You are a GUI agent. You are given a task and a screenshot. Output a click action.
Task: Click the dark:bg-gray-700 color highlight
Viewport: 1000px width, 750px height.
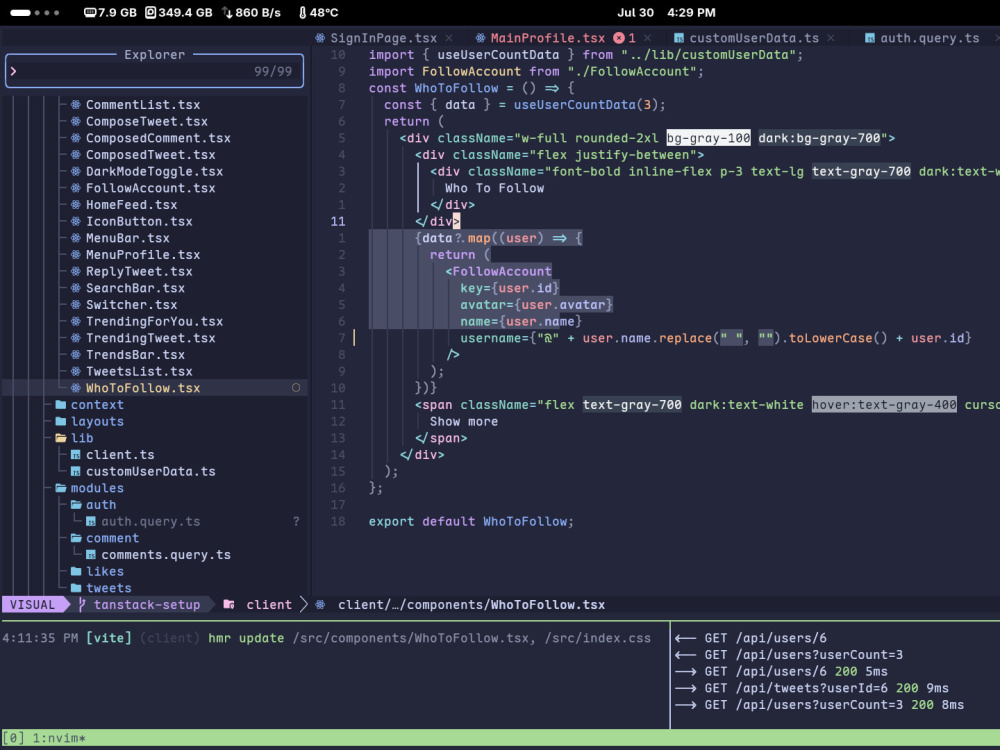pos(819,138)
